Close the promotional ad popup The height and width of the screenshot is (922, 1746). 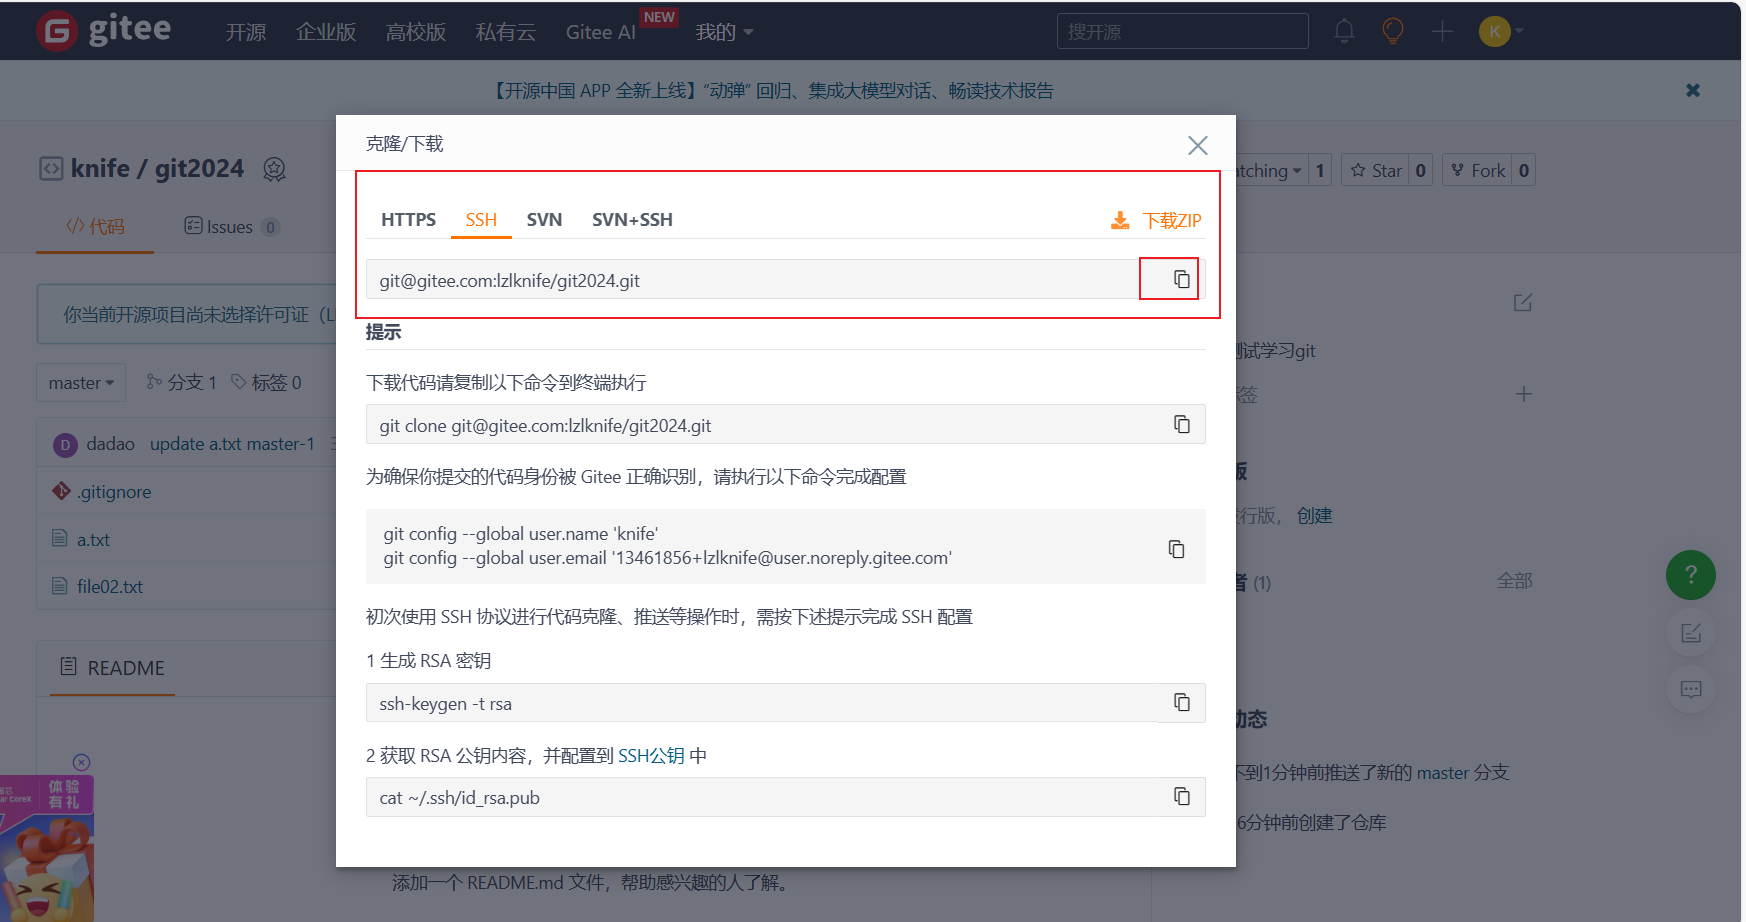point(82,762)
